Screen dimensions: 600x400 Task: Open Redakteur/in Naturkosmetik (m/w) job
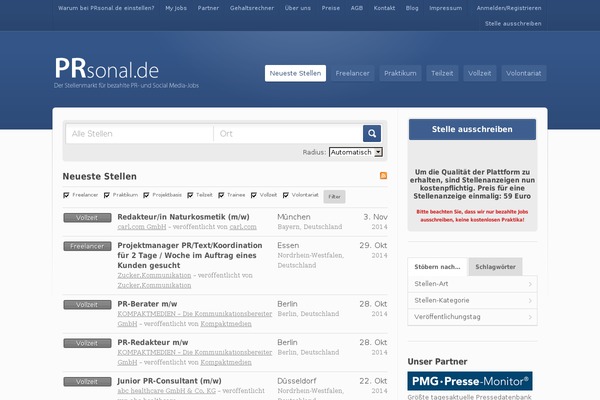pyautogui.click(x=183, y=217)
